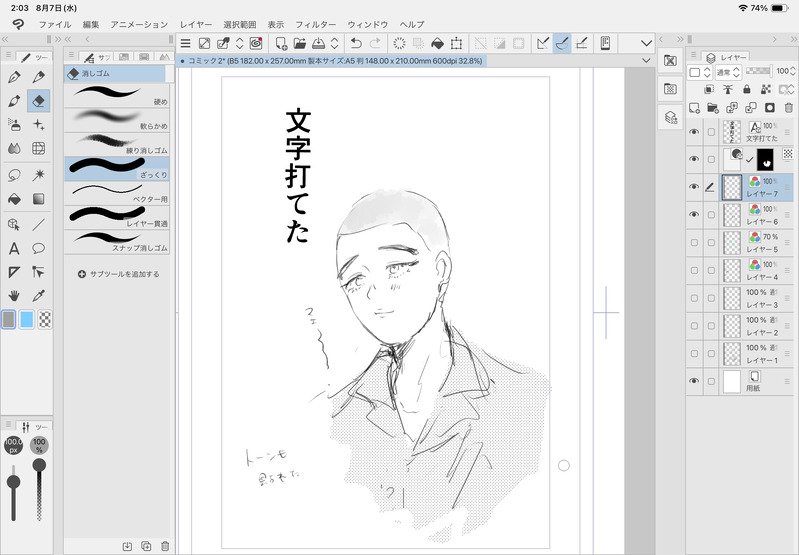Hide layer レイヤー 7 with eye icon
Screen dimensions: 799x555
[x=694, y=187]
